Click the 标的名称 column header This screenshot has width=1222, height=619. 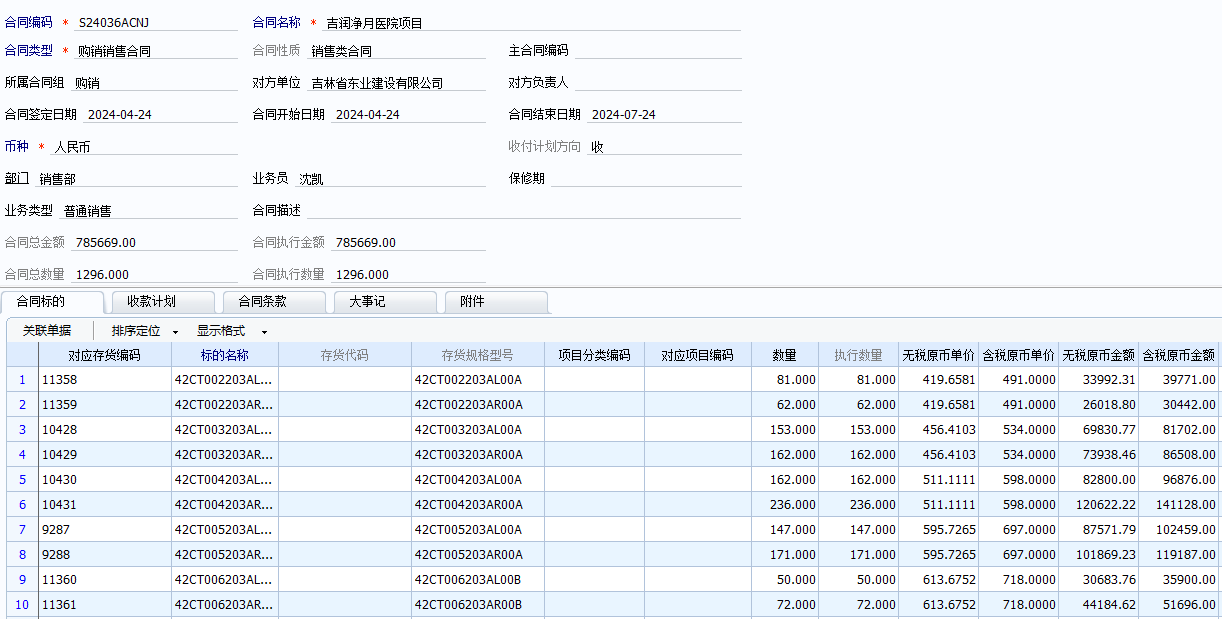click(225, 355)
